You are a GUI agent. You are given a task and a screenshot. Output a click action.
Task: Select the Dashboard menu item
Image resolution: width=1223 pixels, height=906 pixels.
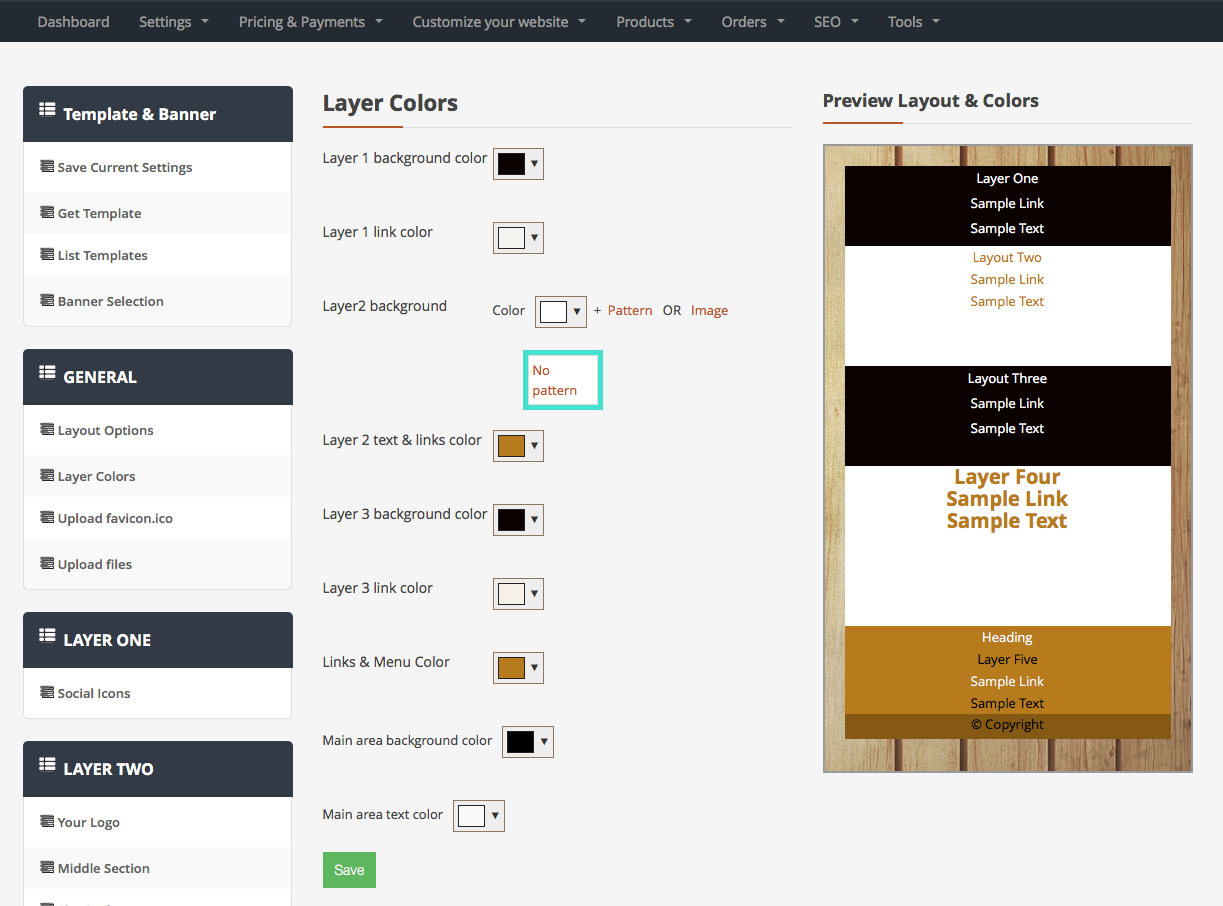pyautogui.click(x=73, y=21)
